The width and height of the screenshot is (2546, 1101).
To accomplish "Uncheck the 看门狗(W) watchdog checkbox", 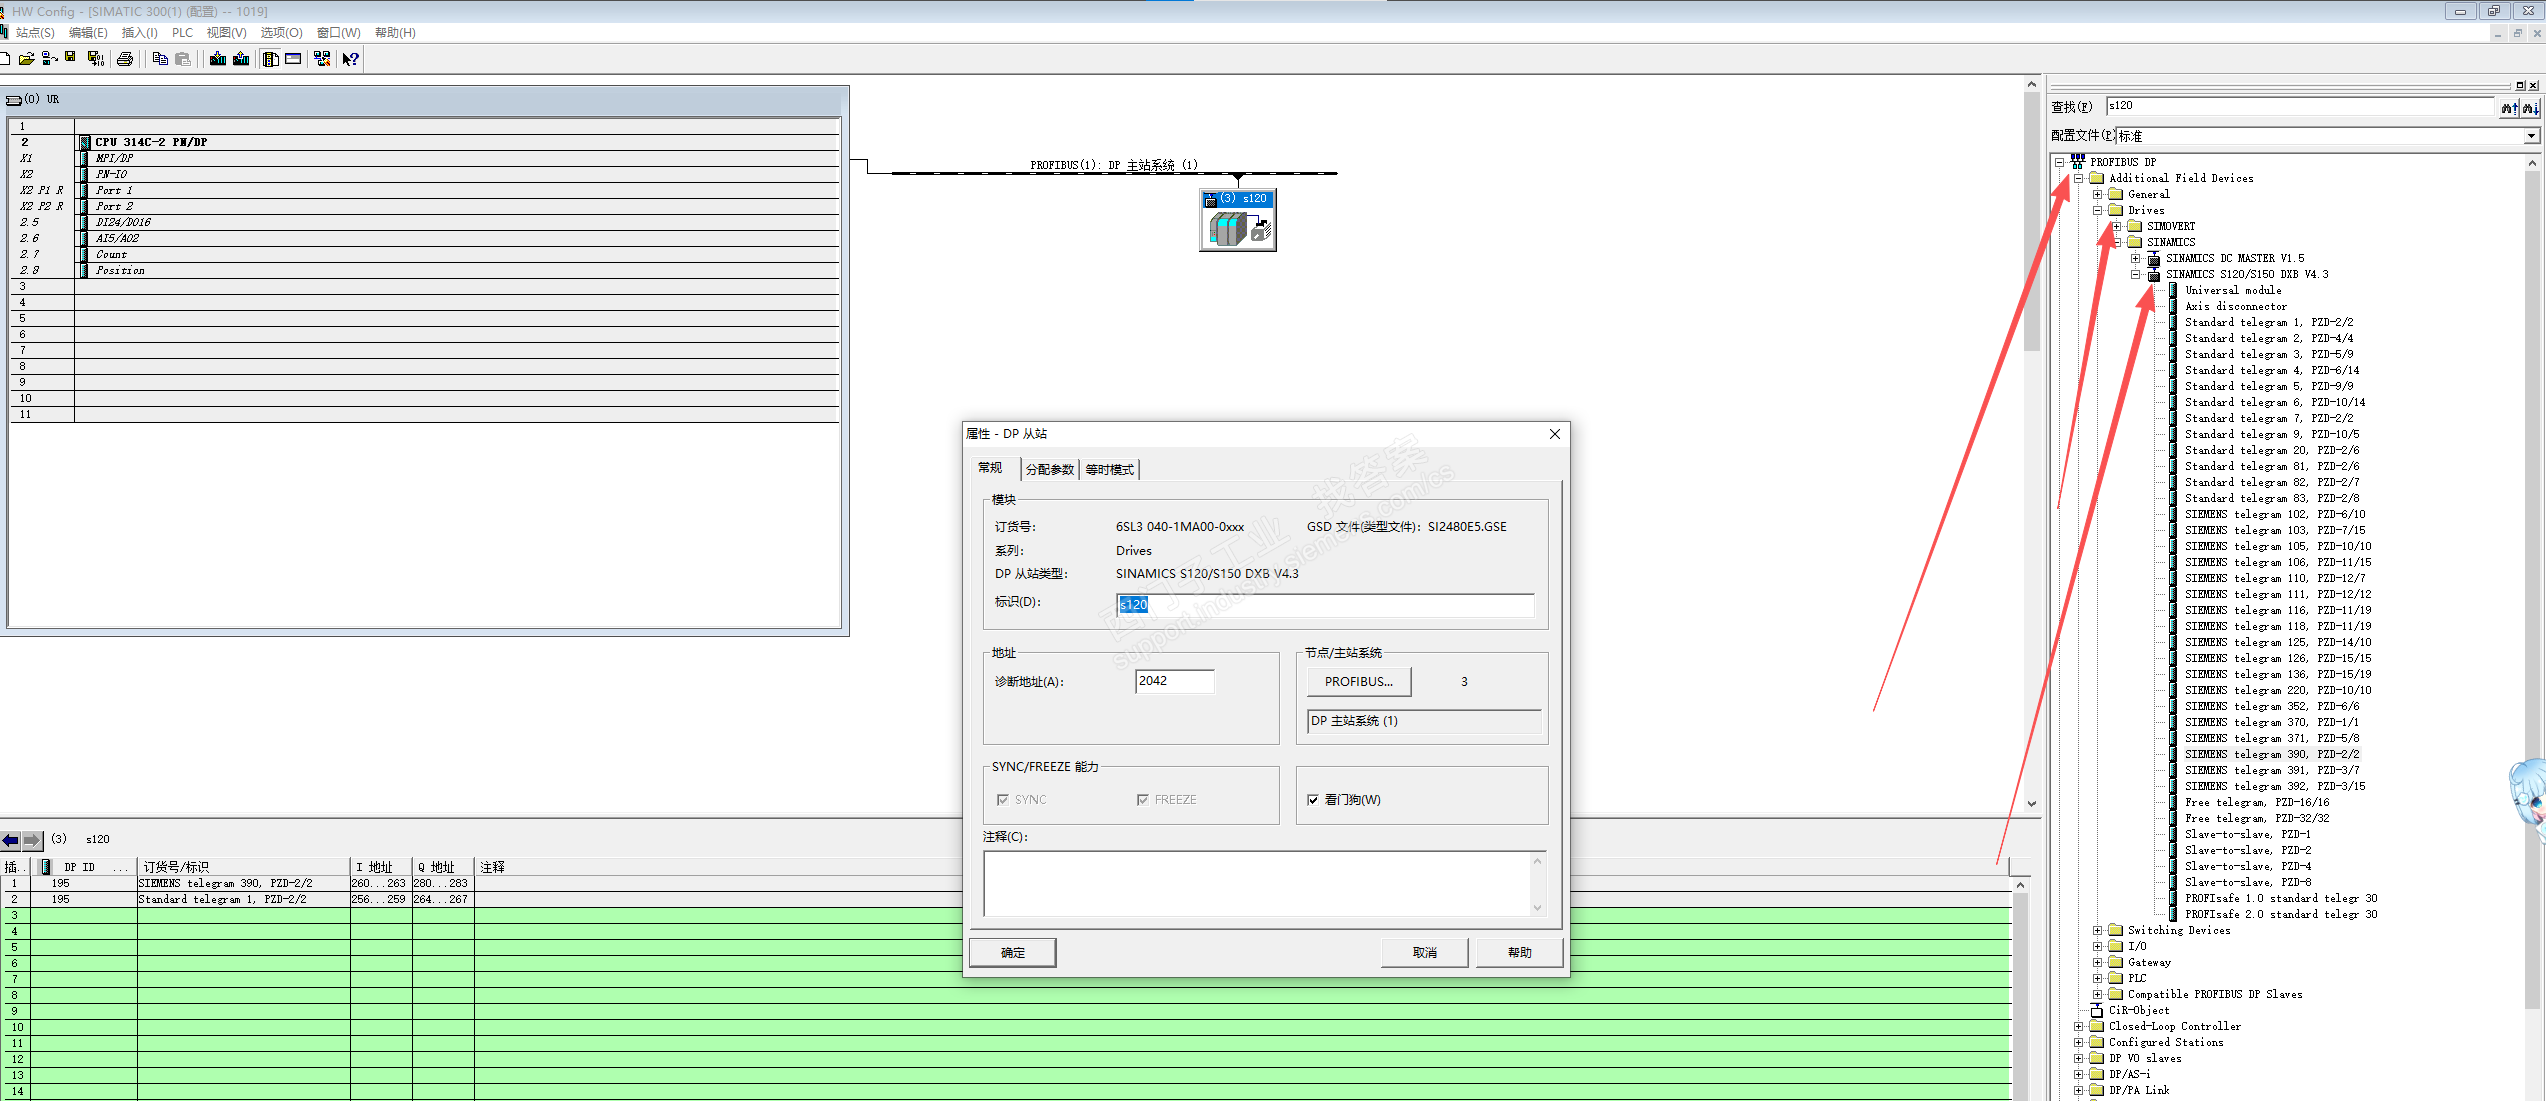I will pos(1313,799).
